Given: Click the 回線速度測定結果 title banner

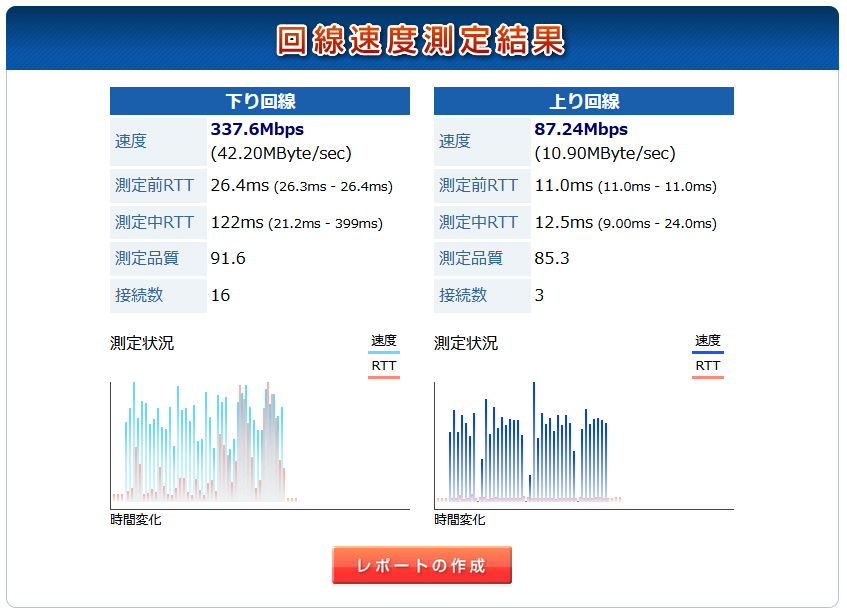Looking at the screenshot, I should [x=421, y=40].
